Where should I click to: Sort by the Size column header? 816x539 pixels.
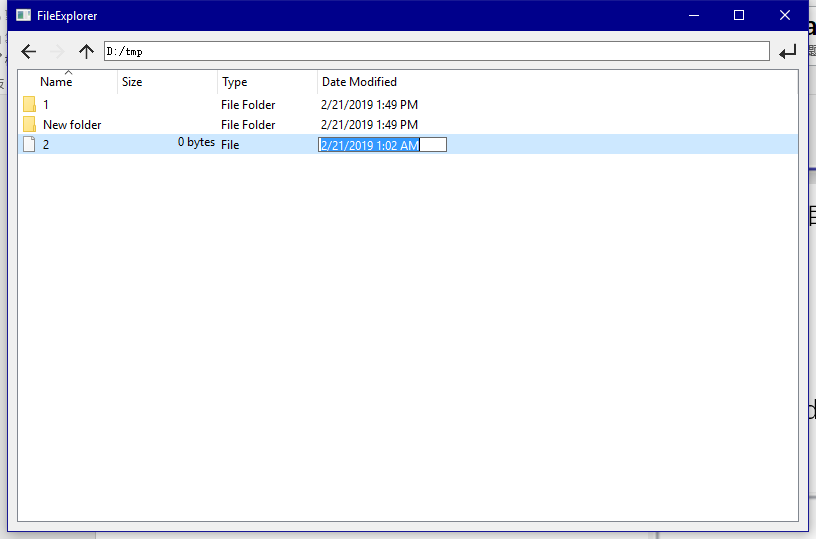pyautogui.click(x=168, y=82)
